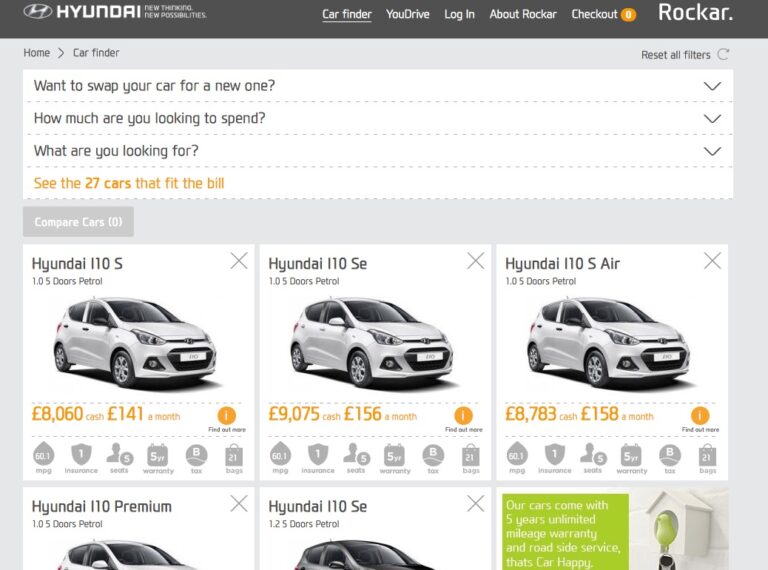
Task: Click the £156 a month price
Action: tap(381, 414)
